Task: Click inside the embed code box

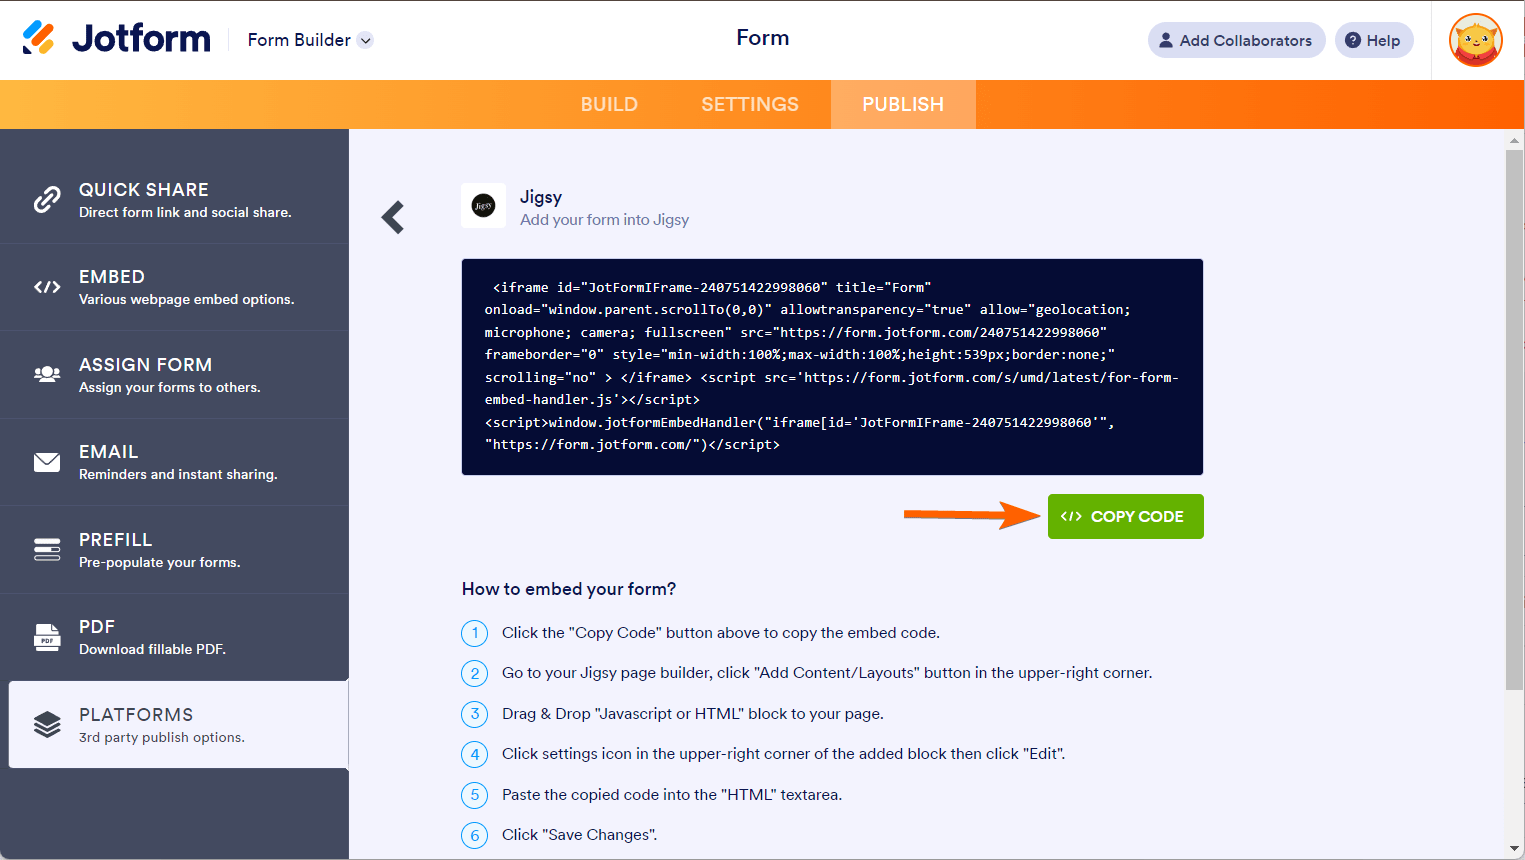Action: [x=832, y=366]
